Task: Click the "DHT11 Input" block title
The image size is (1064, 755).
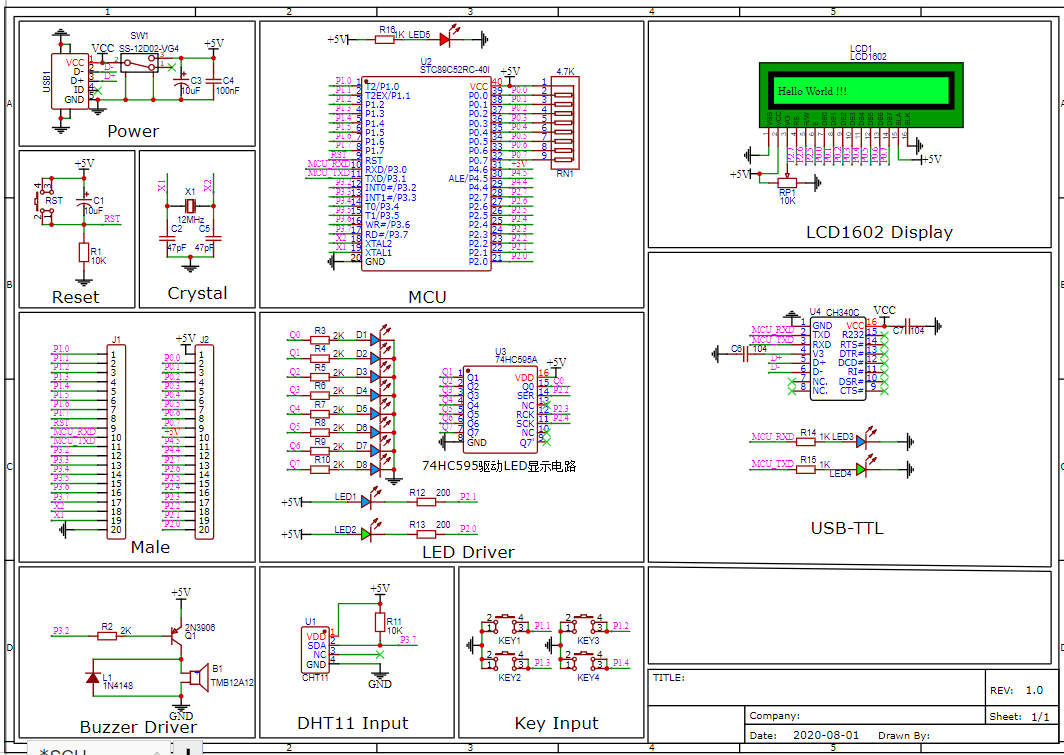Action: (x=353, y=723)
